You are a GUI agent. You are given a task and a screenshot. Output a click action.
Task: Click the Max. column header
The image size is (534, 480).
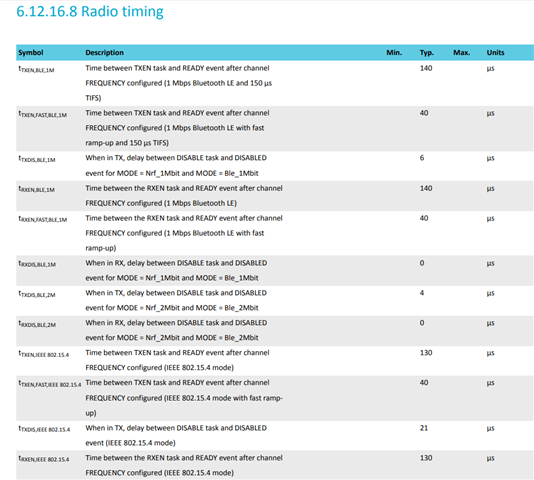pos(461,52)
